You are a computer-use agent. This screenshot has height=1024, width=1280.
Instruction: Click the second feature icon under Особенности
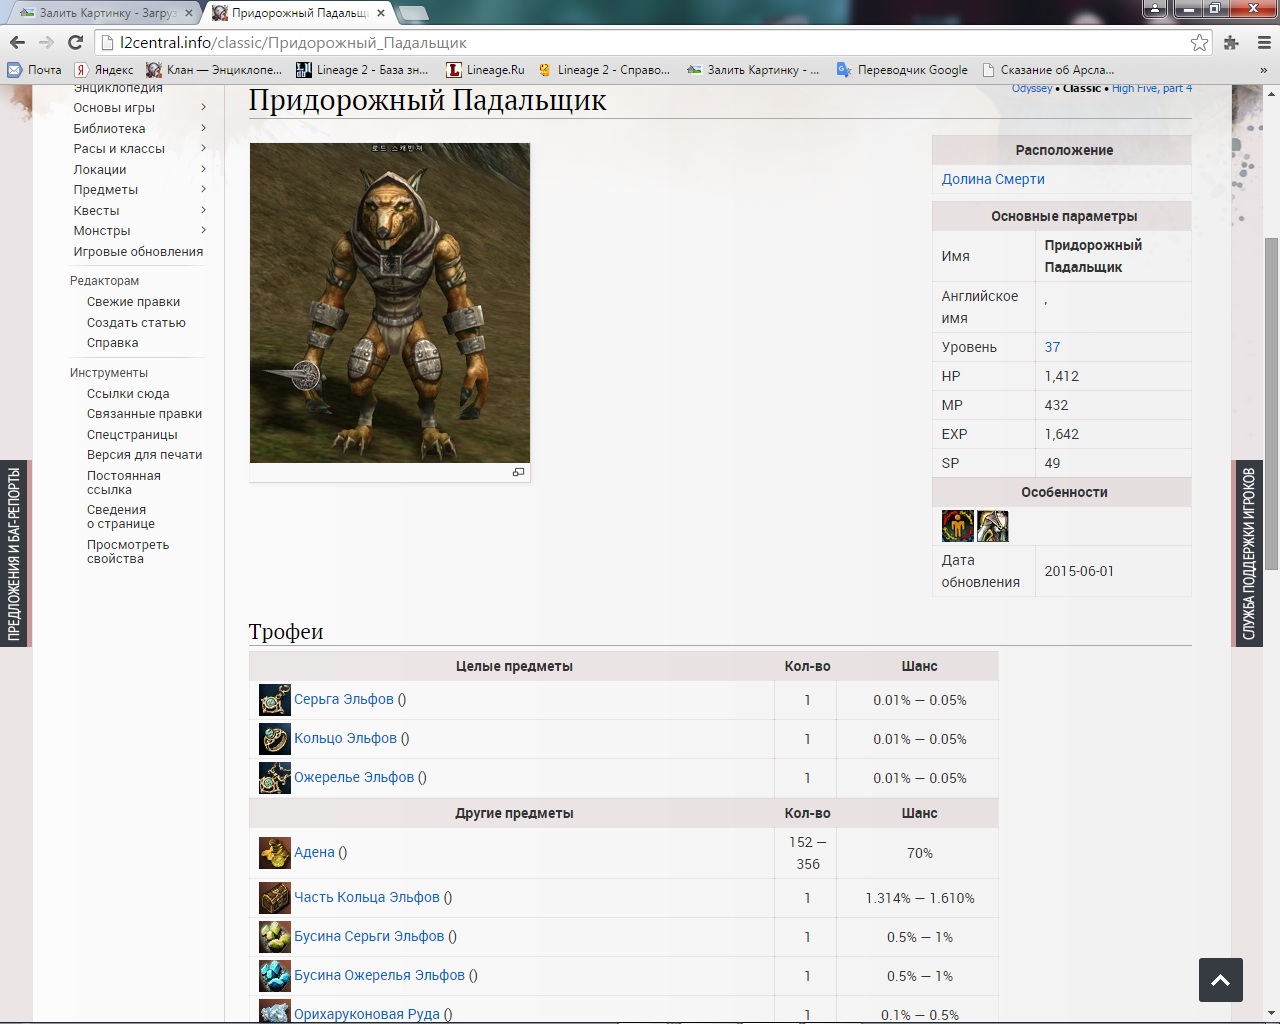click(992, 526)
